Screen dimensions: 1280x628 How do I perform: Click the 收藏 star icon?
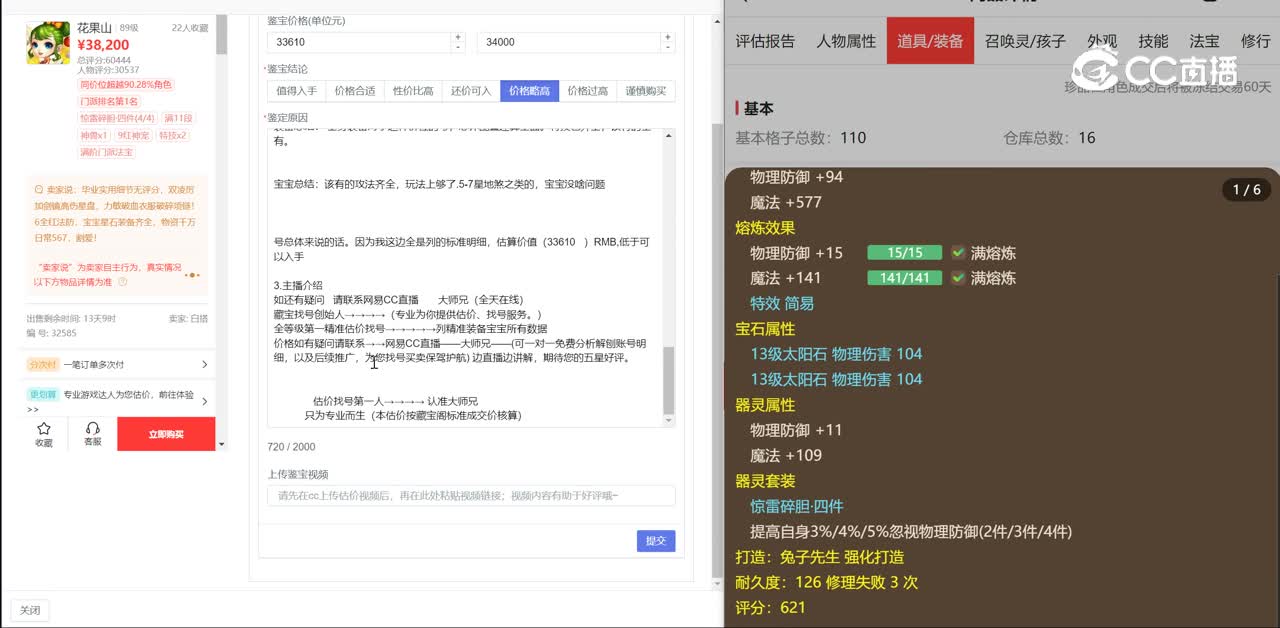point(44,429)
